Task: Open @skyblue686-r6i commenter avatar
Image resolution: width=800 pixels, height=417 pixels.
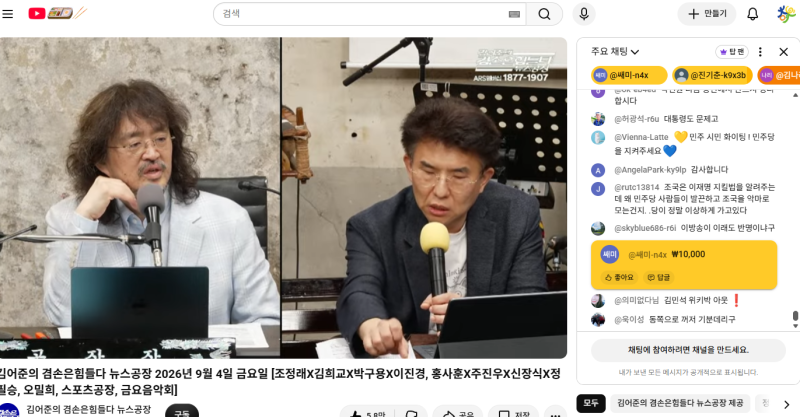Action: (598, 228)
